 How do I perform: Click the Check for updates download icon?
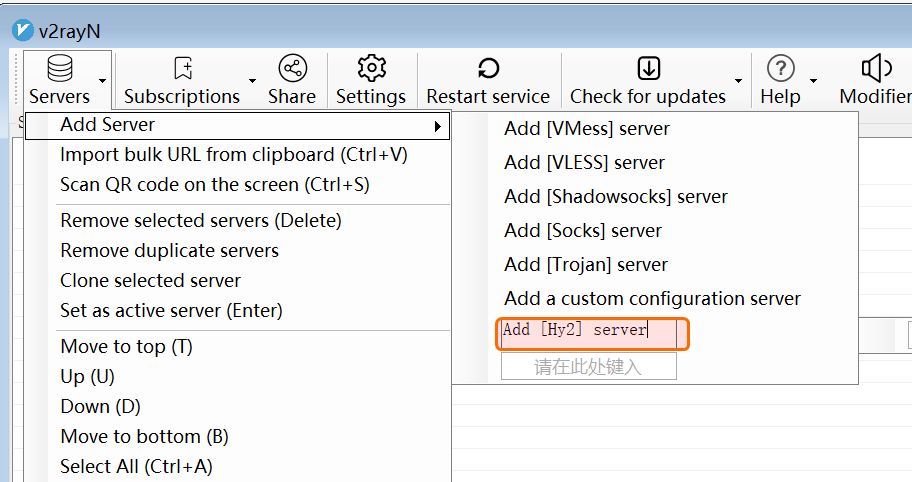[x=648, y=69]
